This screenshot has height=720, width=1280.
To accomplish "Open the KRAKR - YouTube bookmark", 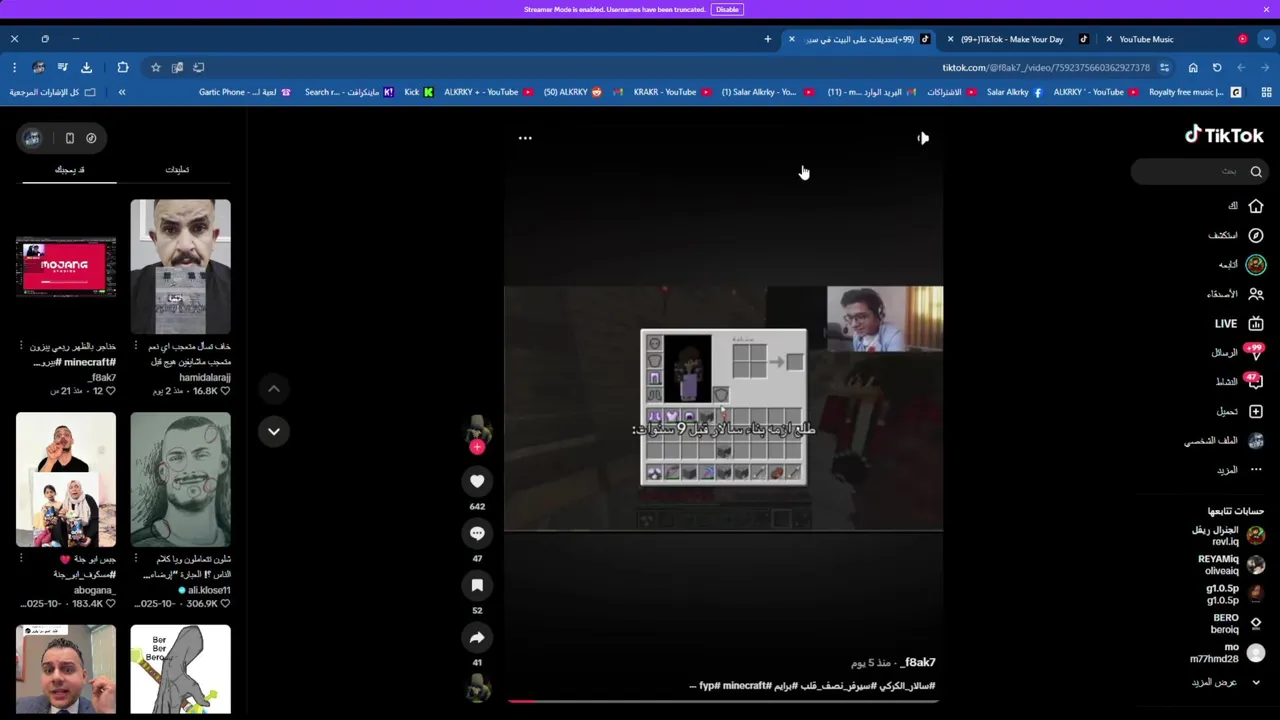I will pyautogui.click(x=672, y=92).
